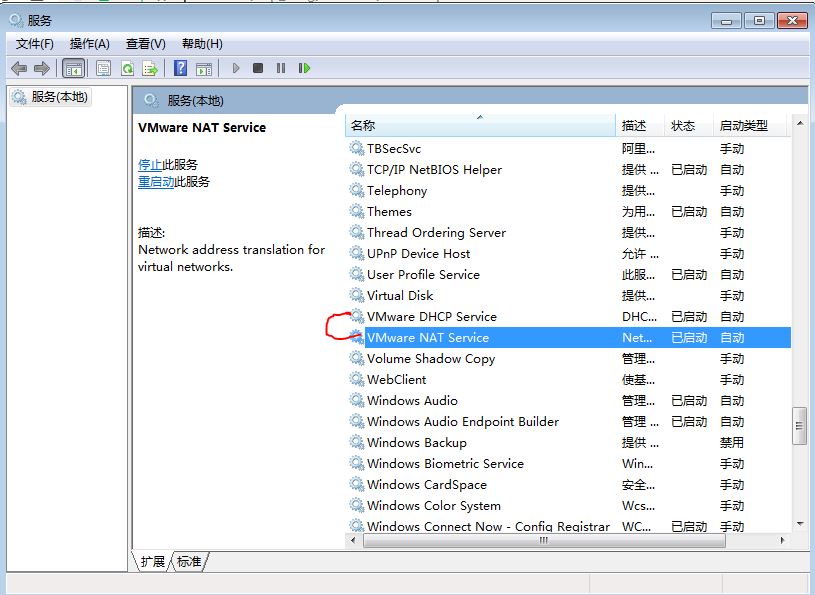
Task: Click the horizontal scrollbar left arrow
Action: coord(353,540)
